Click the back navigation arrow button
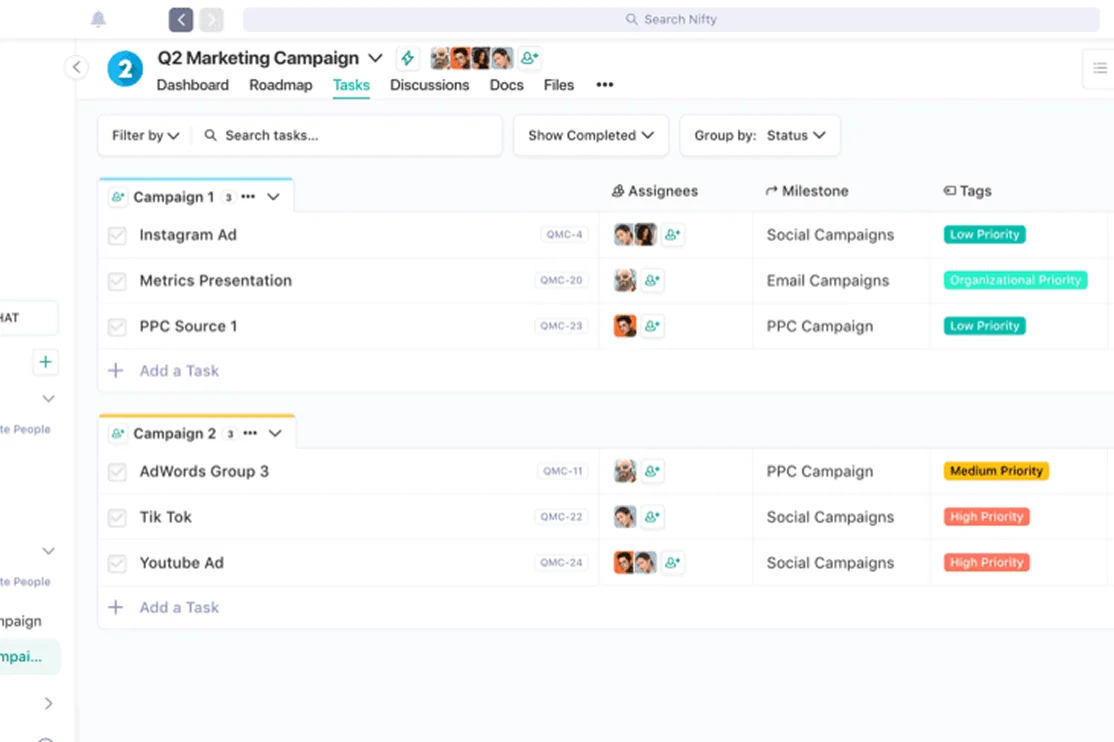 [x=181, y=19]
